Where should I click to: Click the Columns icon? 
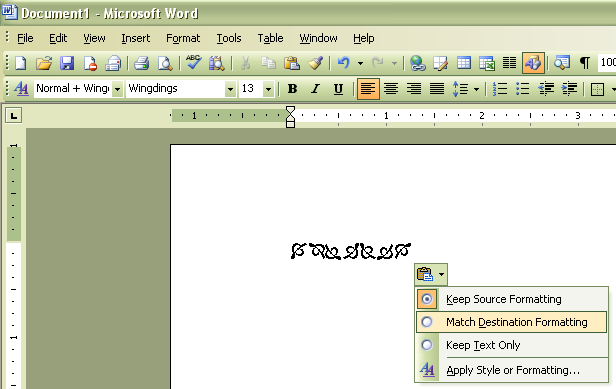point(510,63)
